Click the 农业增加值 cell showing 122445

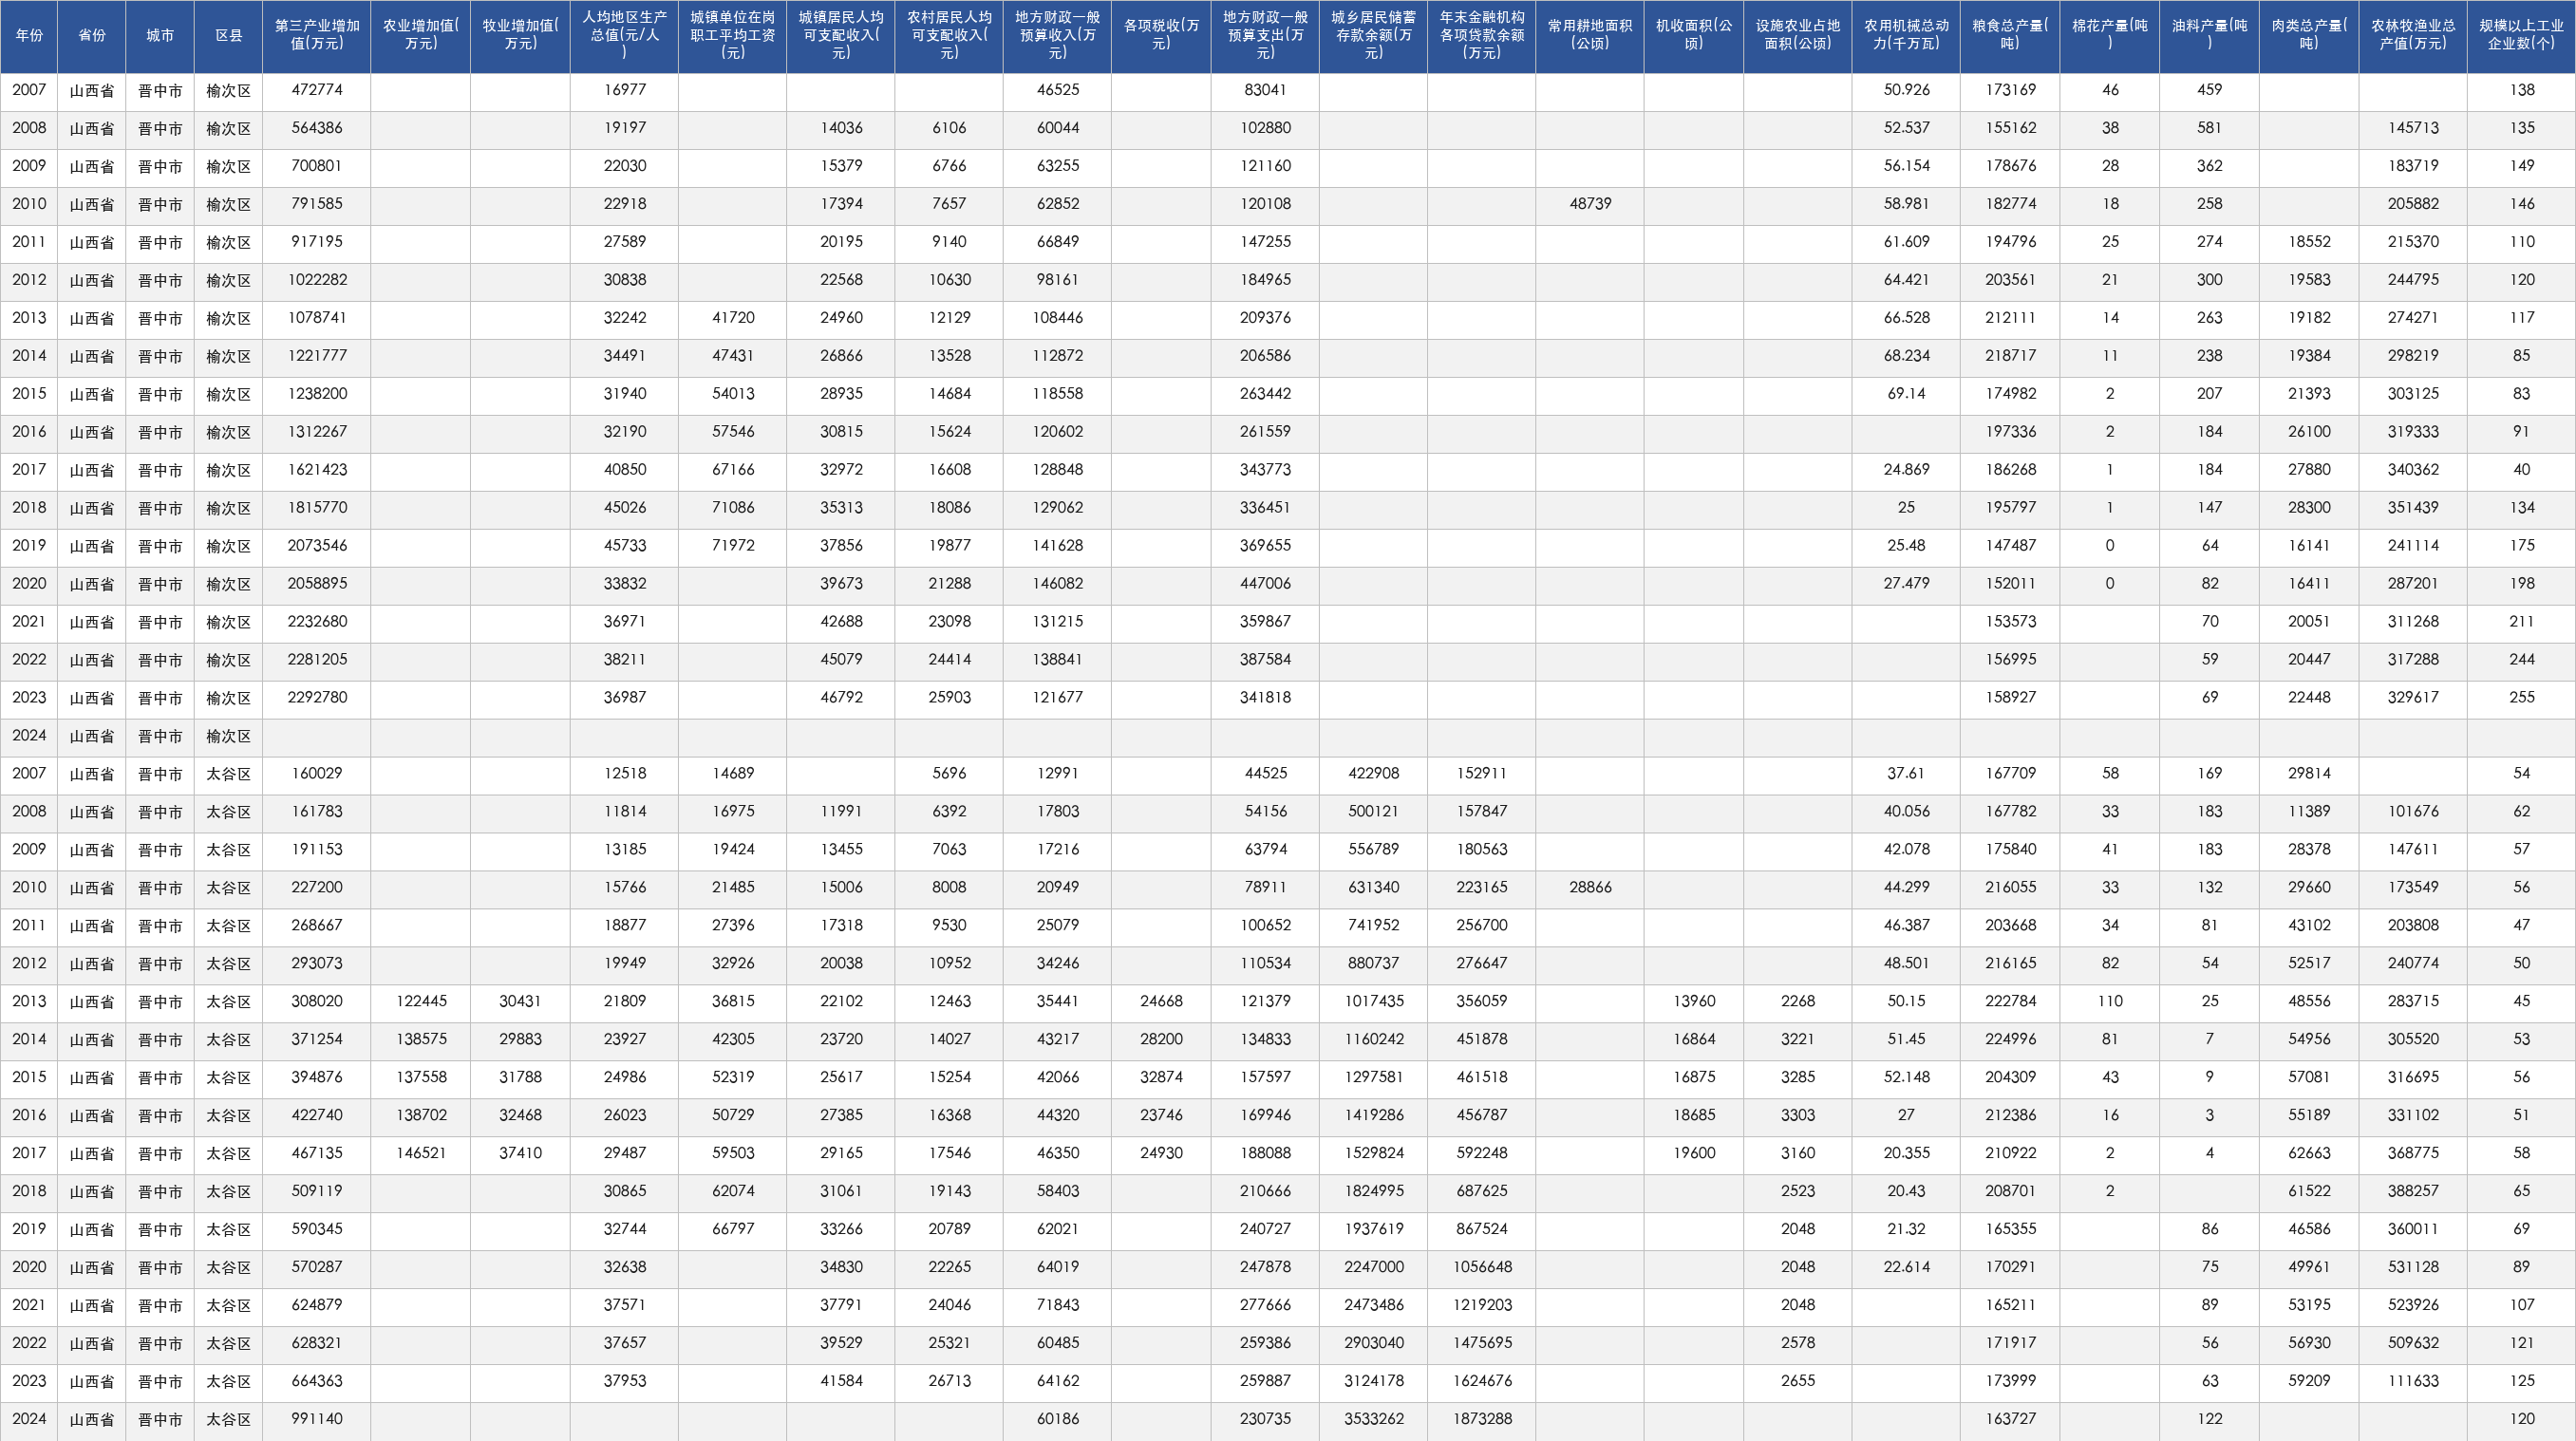click(x=421, y=1001)
